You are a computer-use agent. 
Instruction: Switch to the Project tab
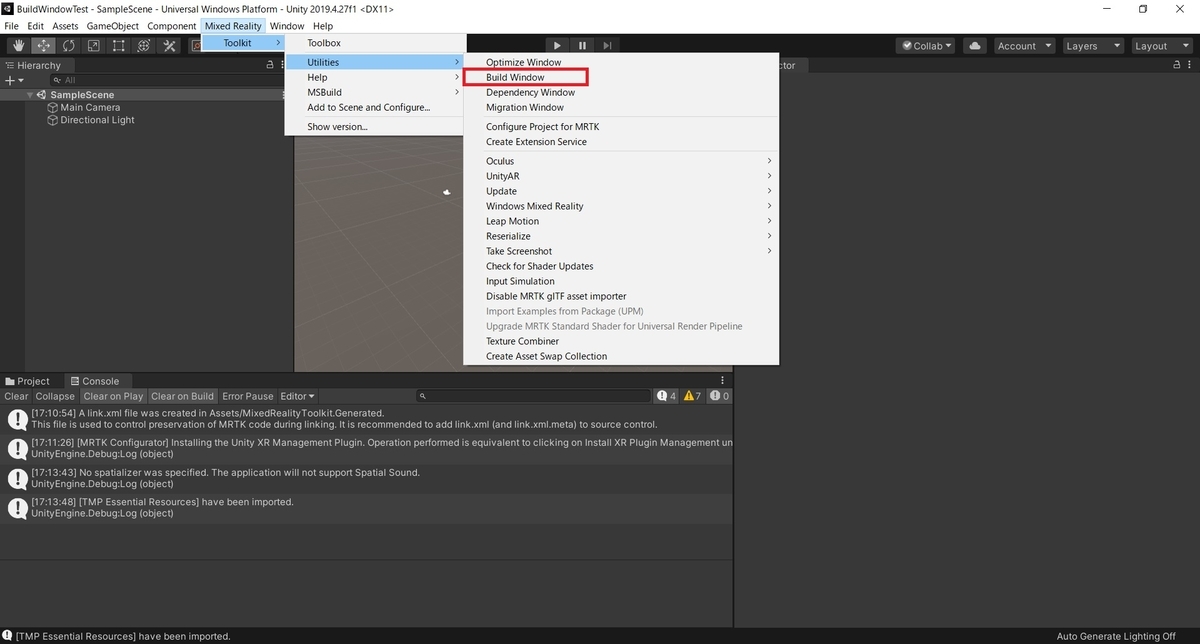[x=27, y=381]
